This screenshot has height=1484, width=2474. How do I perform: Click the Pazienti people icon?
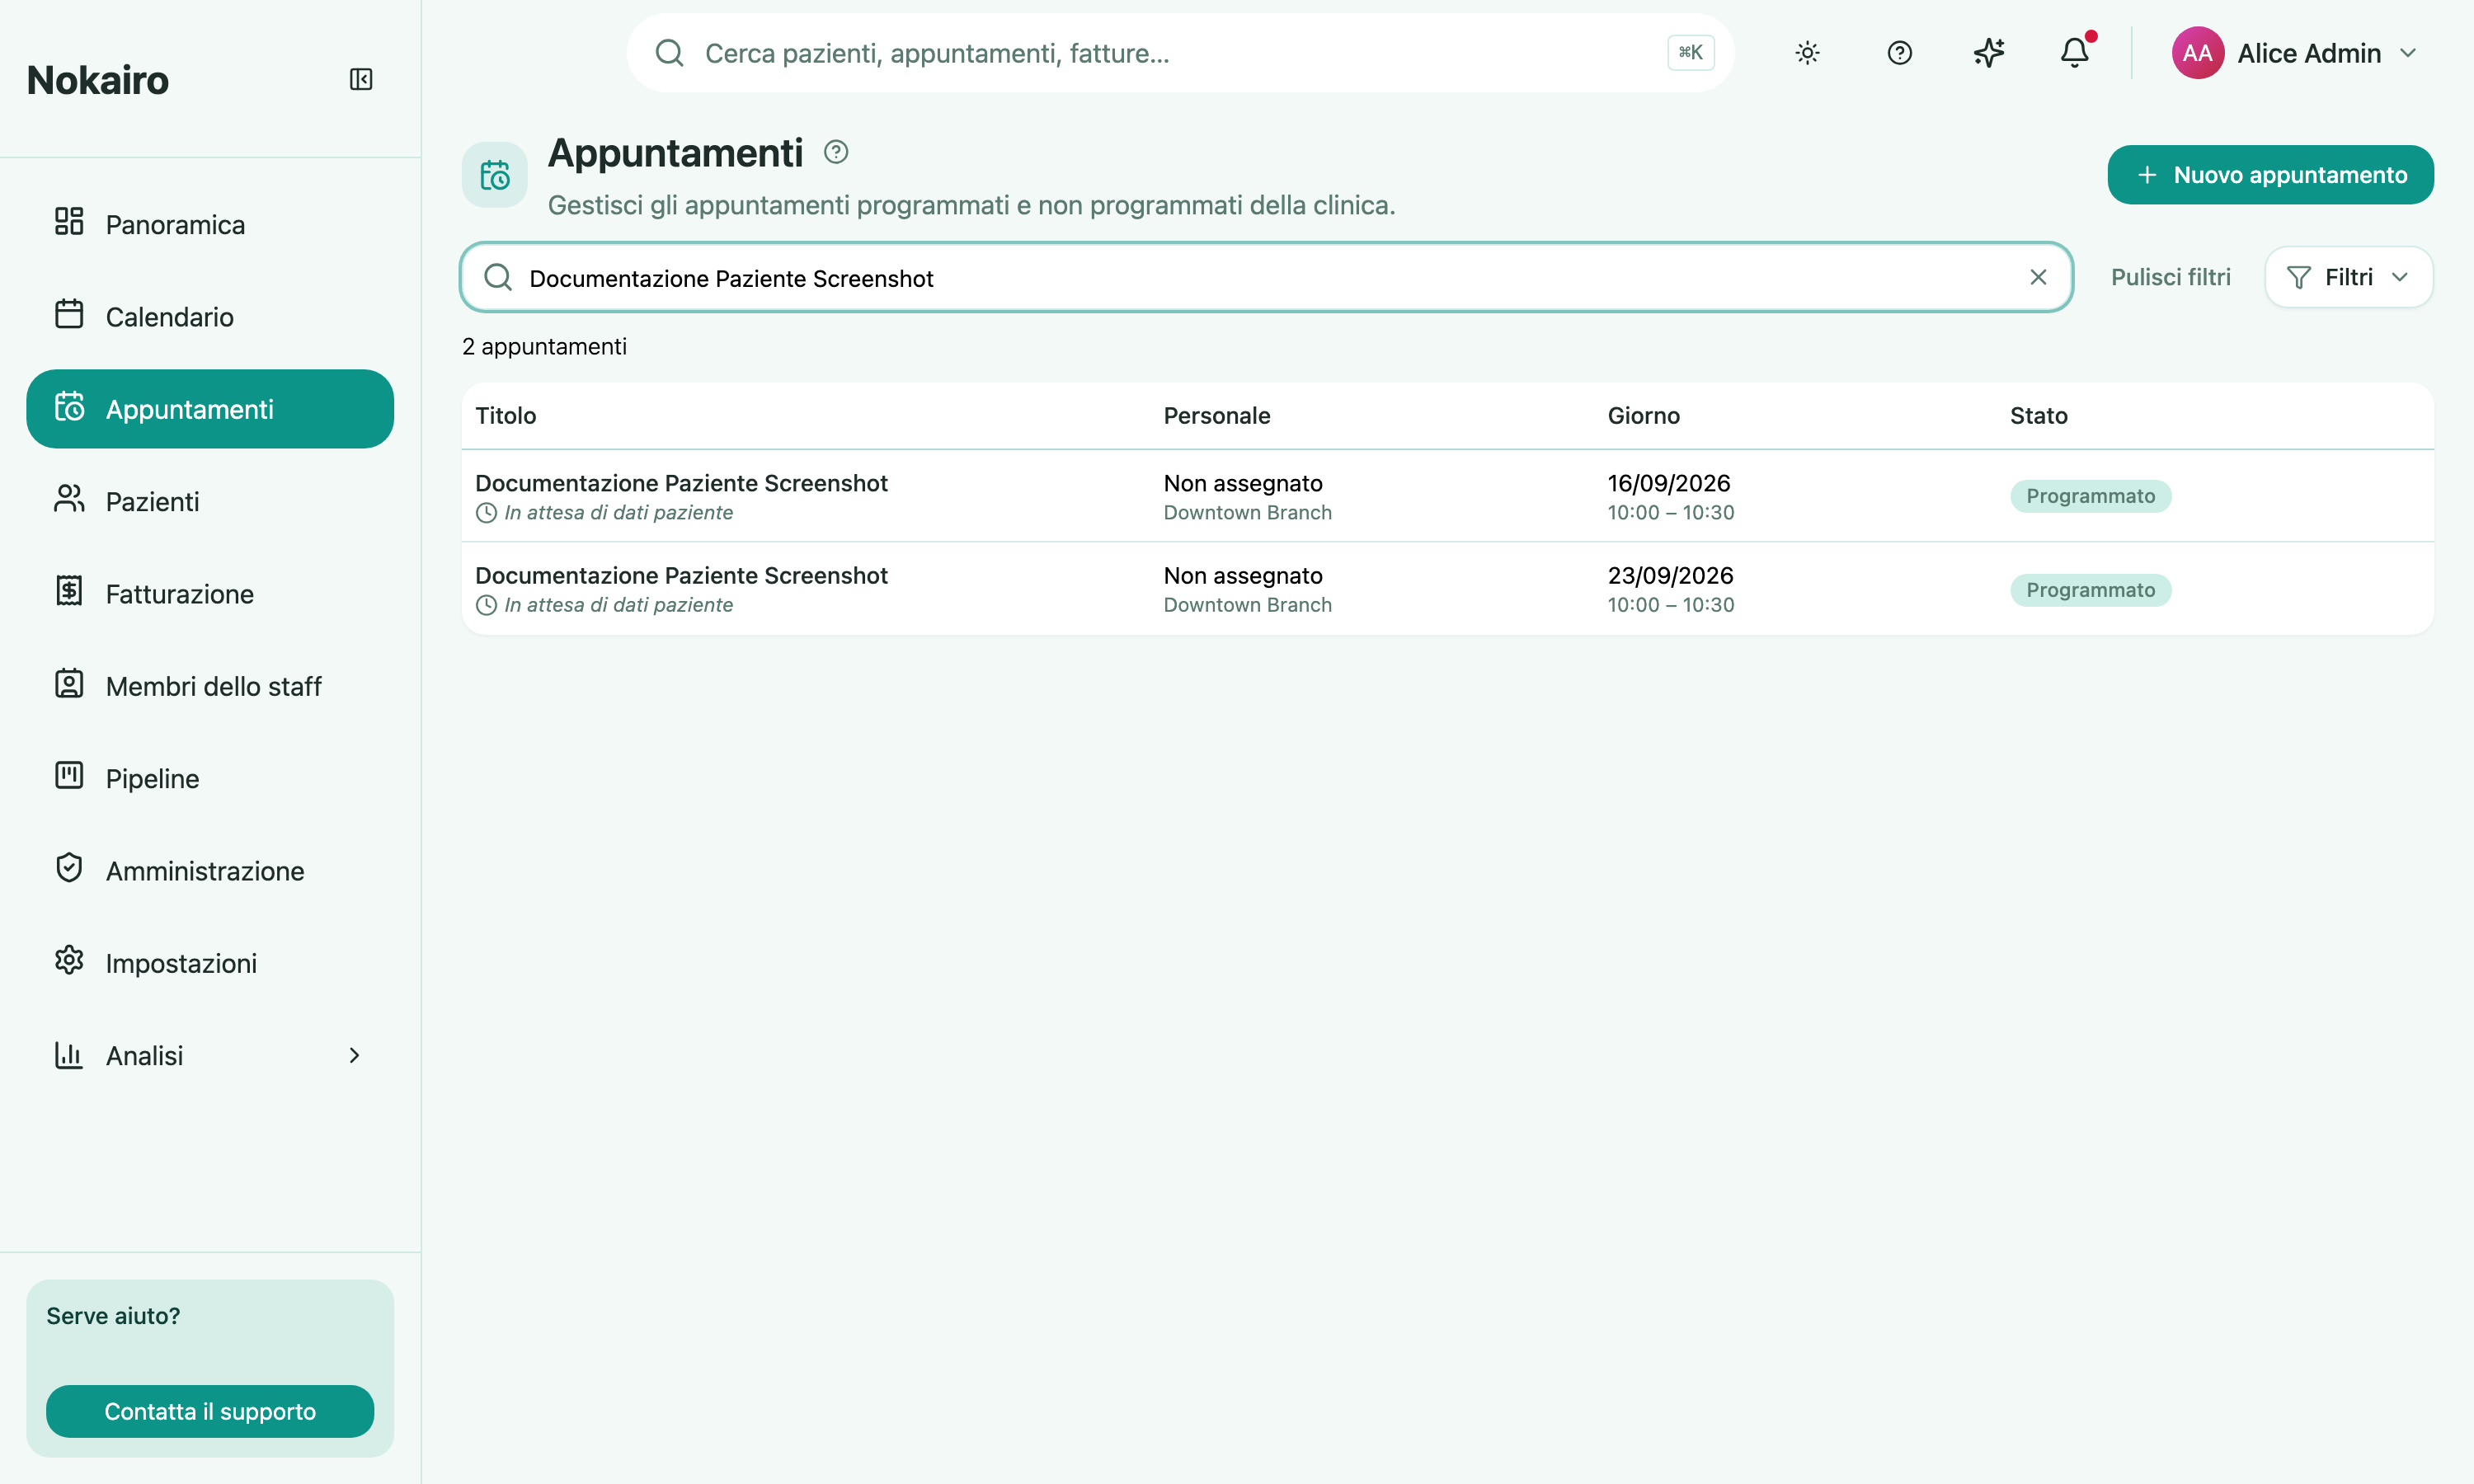coord(69,498)
